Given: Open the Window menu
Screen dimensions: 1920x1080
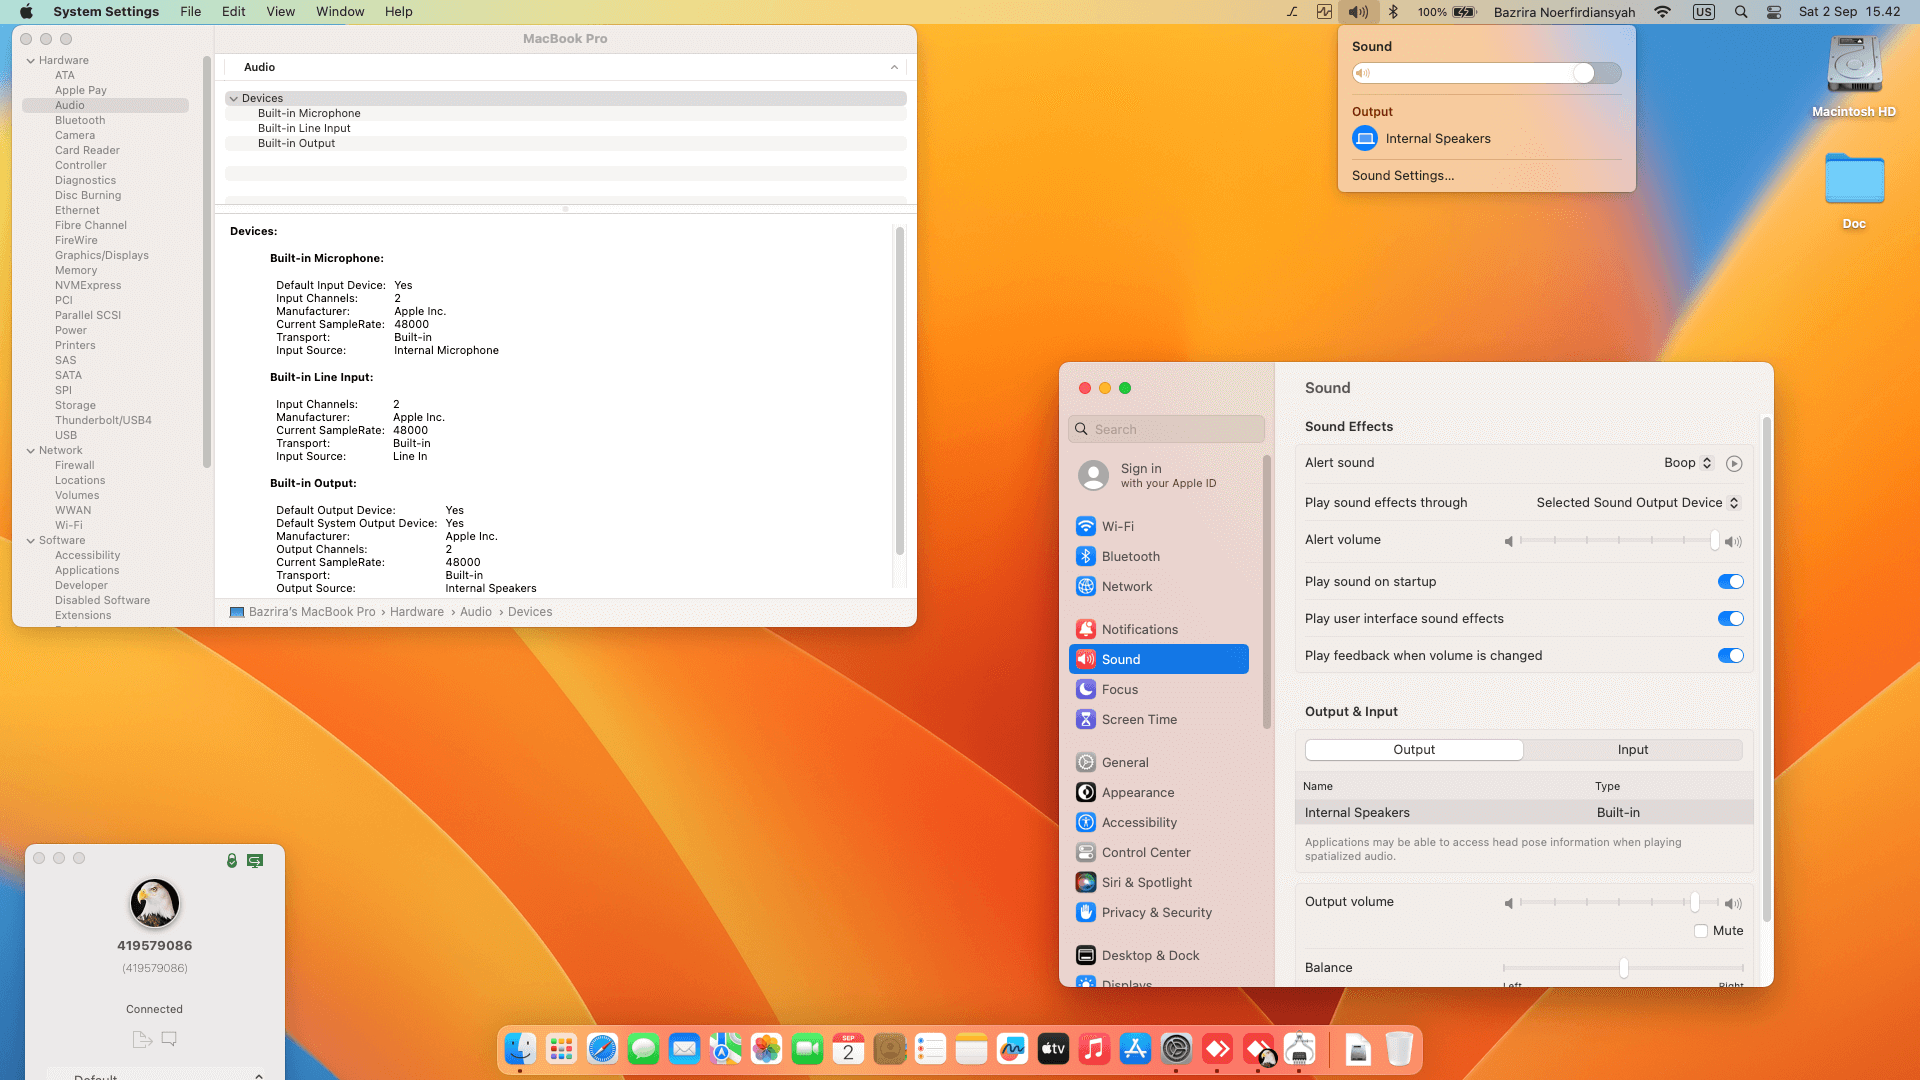Looking at the screenshot, I should coord(340,12).
